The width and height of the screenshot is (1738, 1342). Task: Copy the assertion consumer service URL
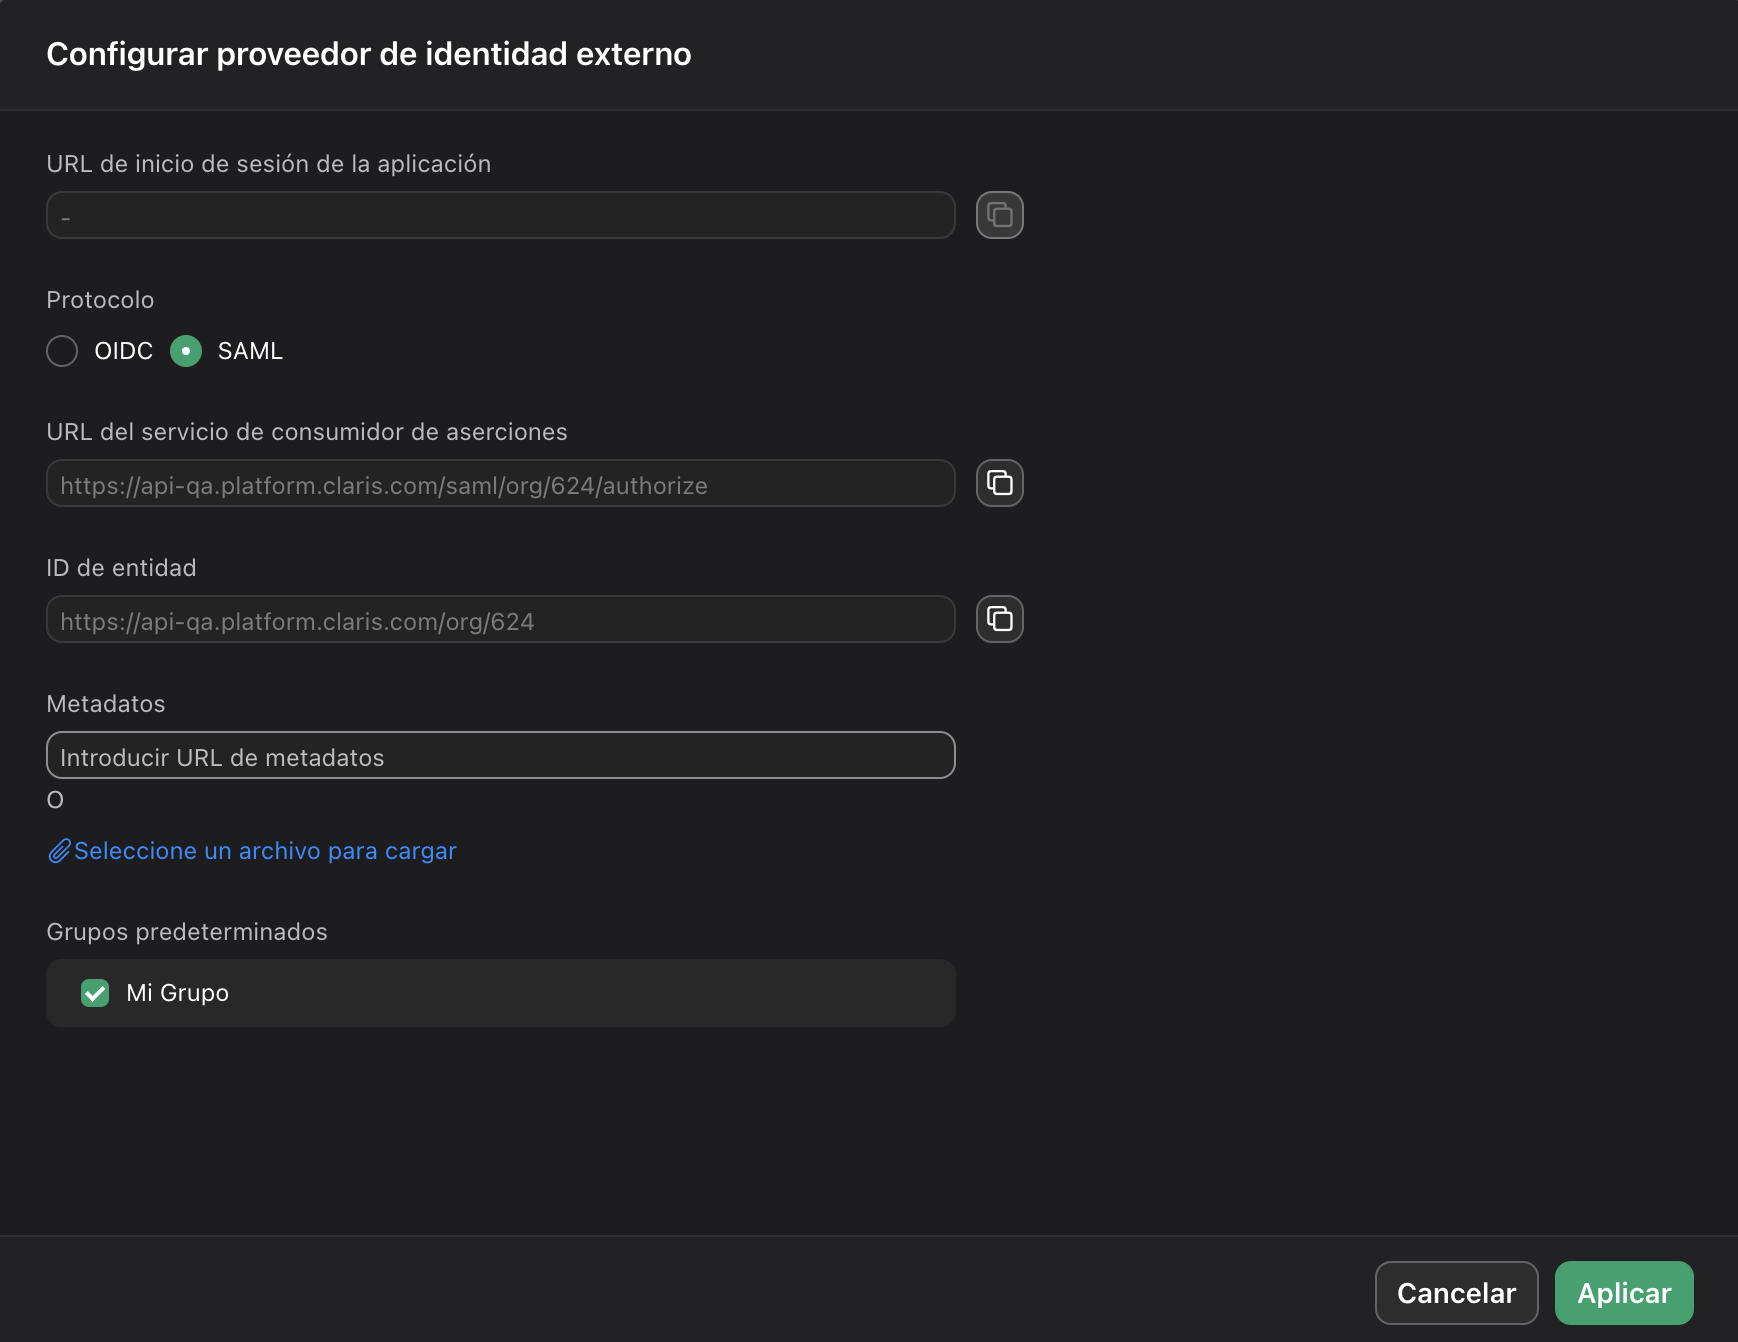(999, 483)
